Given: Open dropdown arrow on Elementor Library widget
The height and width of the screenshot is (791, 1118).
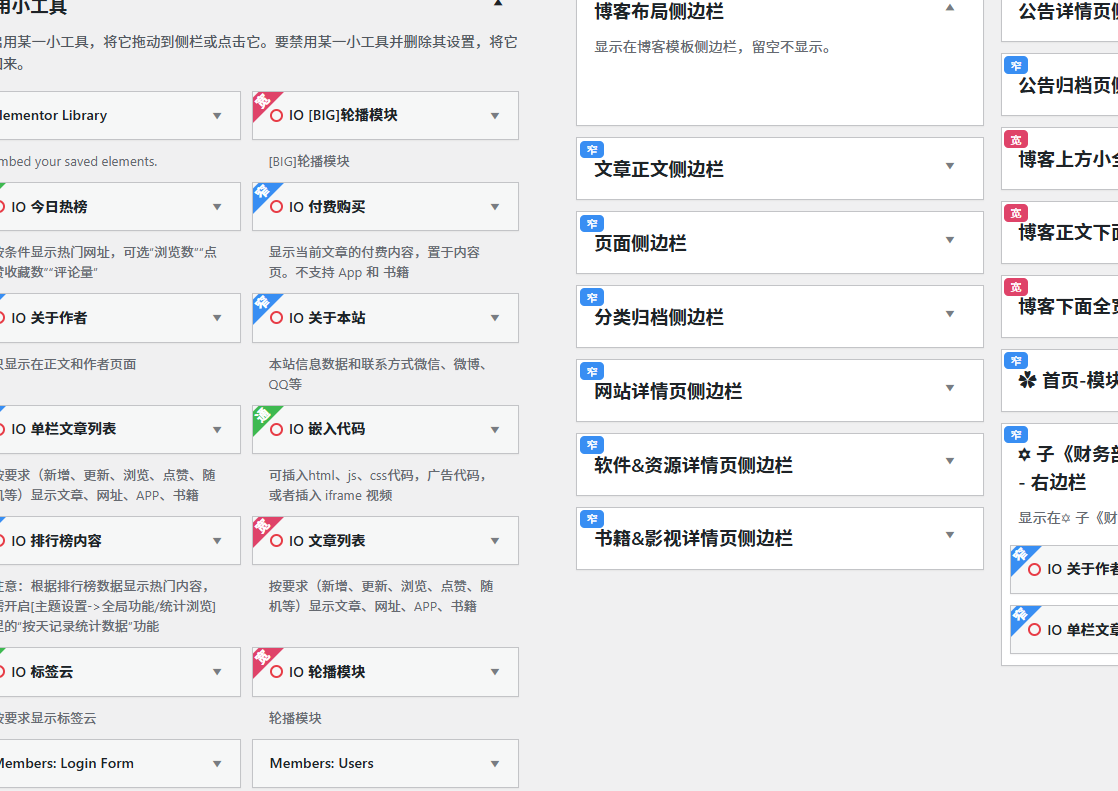Looking at the screenshot, I should (x=217, y=116).
